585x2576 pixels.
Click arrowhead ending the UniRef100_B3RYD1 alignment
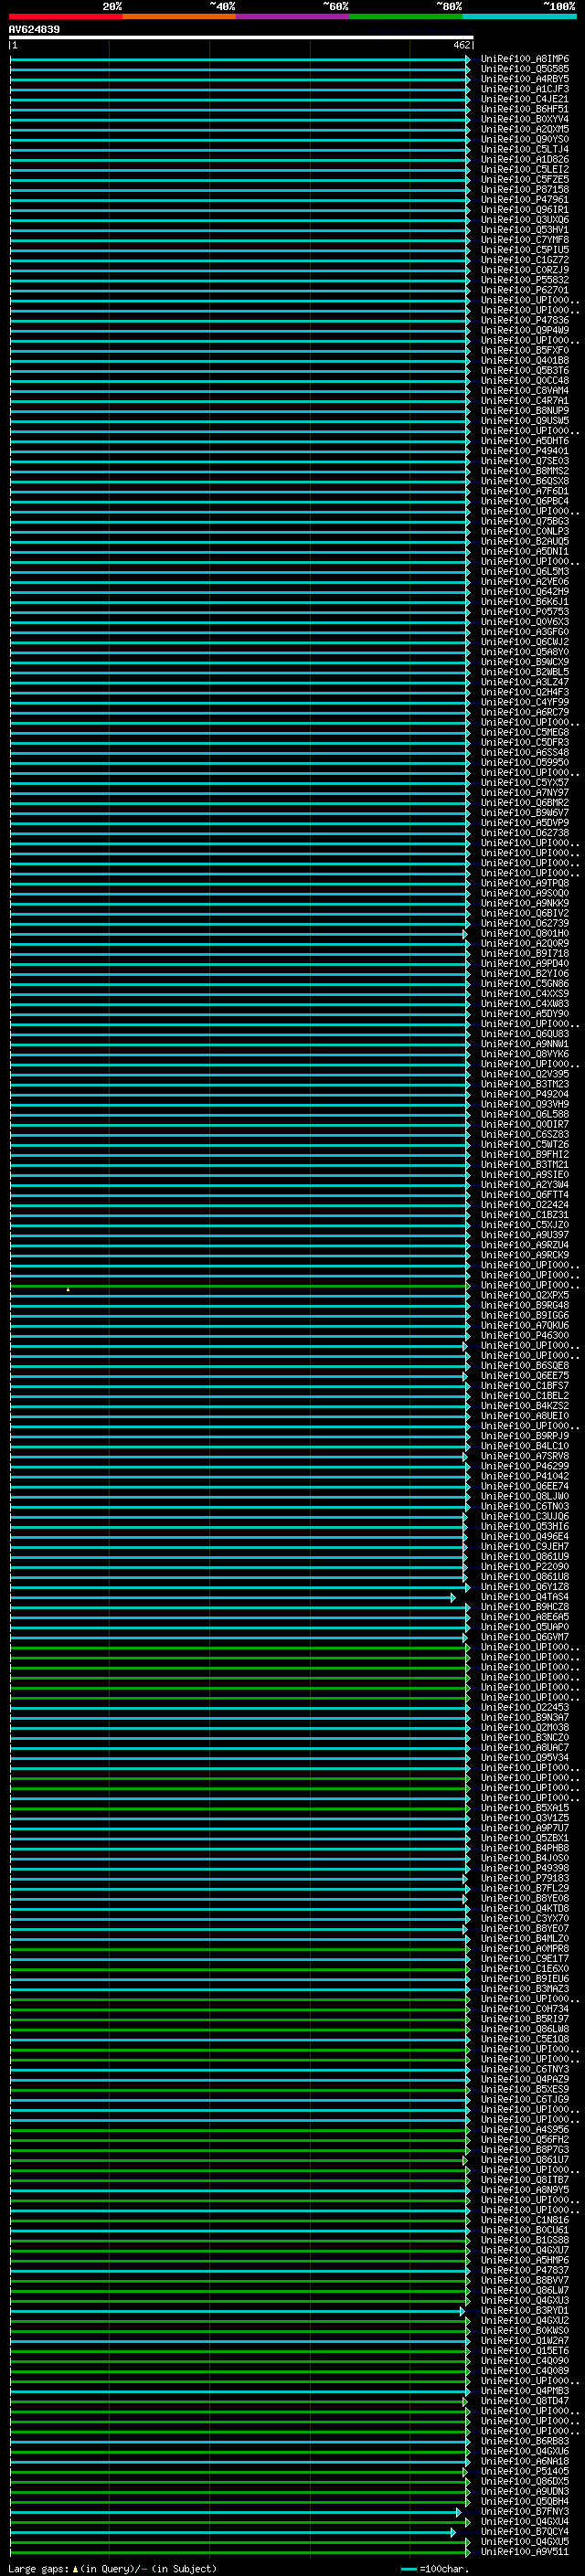462,2311
